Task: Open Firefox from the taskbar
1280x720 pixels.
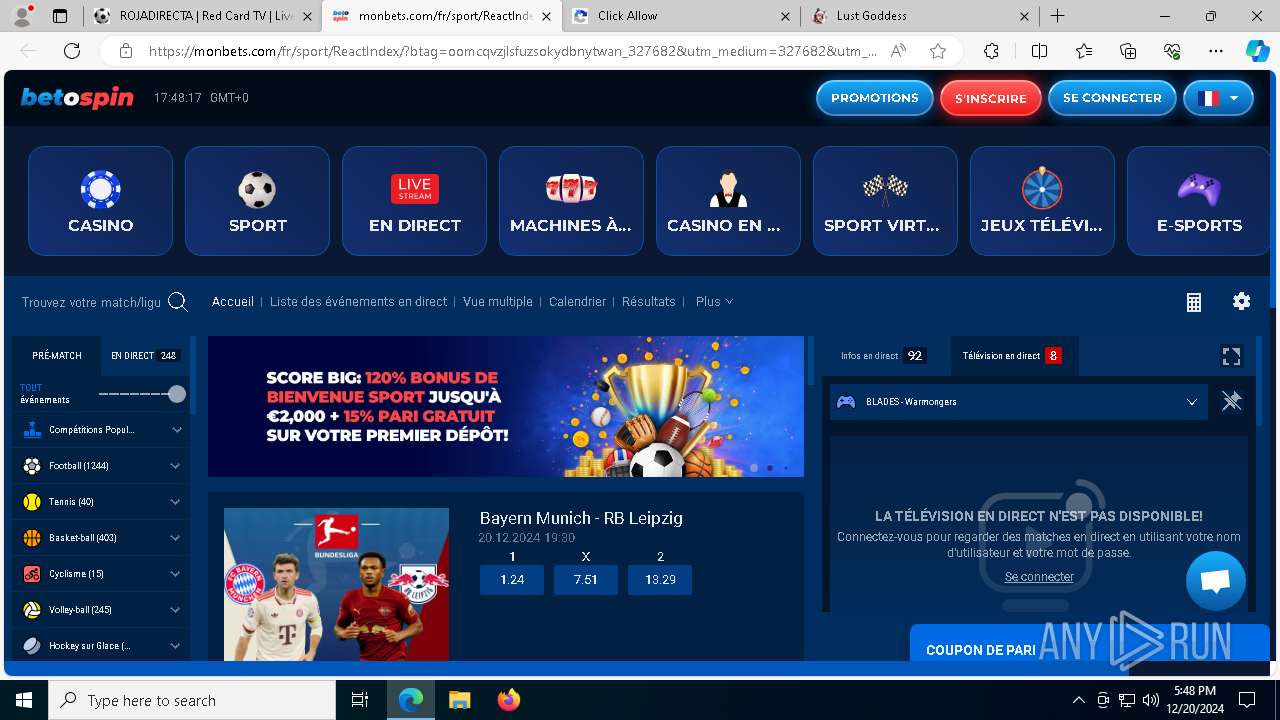Action: click(x=509, y=700)
